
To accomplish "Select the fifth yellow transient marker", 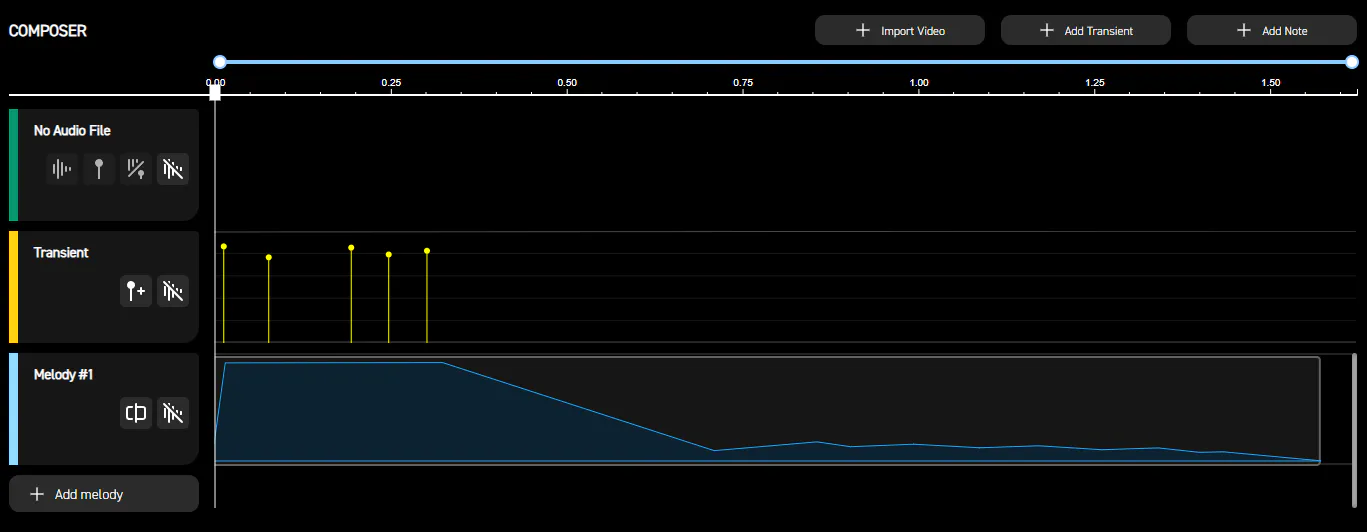I will [427, 250].
